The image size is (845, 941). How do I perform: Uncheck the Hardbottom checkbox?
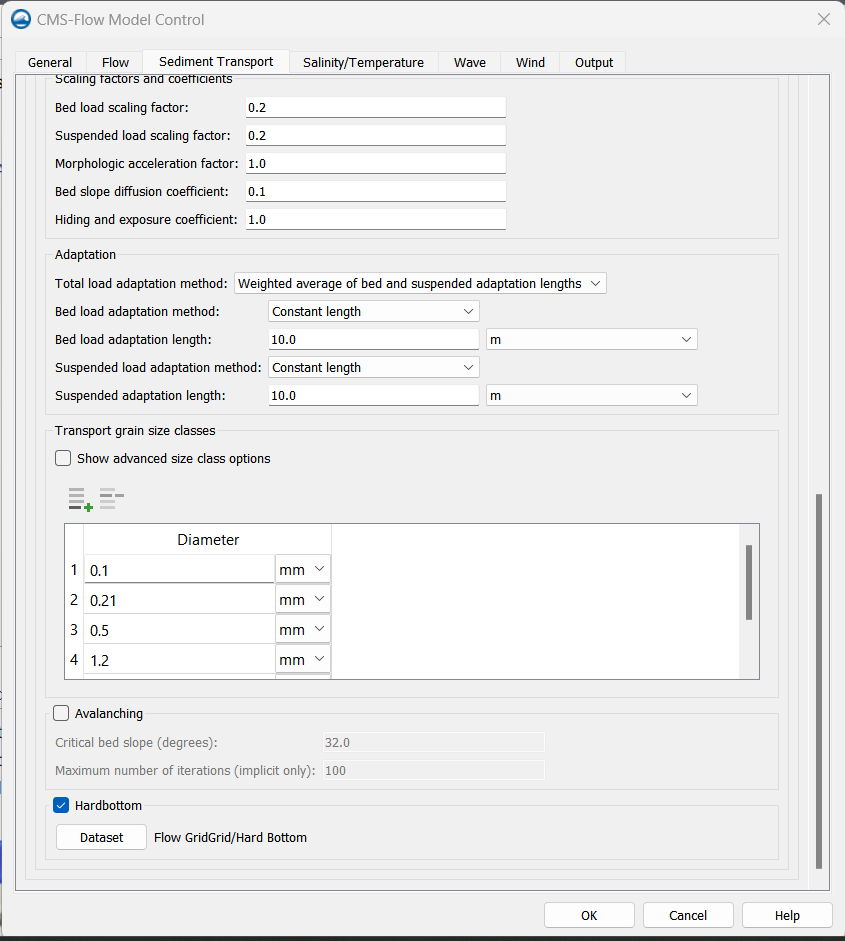(61, 805)
